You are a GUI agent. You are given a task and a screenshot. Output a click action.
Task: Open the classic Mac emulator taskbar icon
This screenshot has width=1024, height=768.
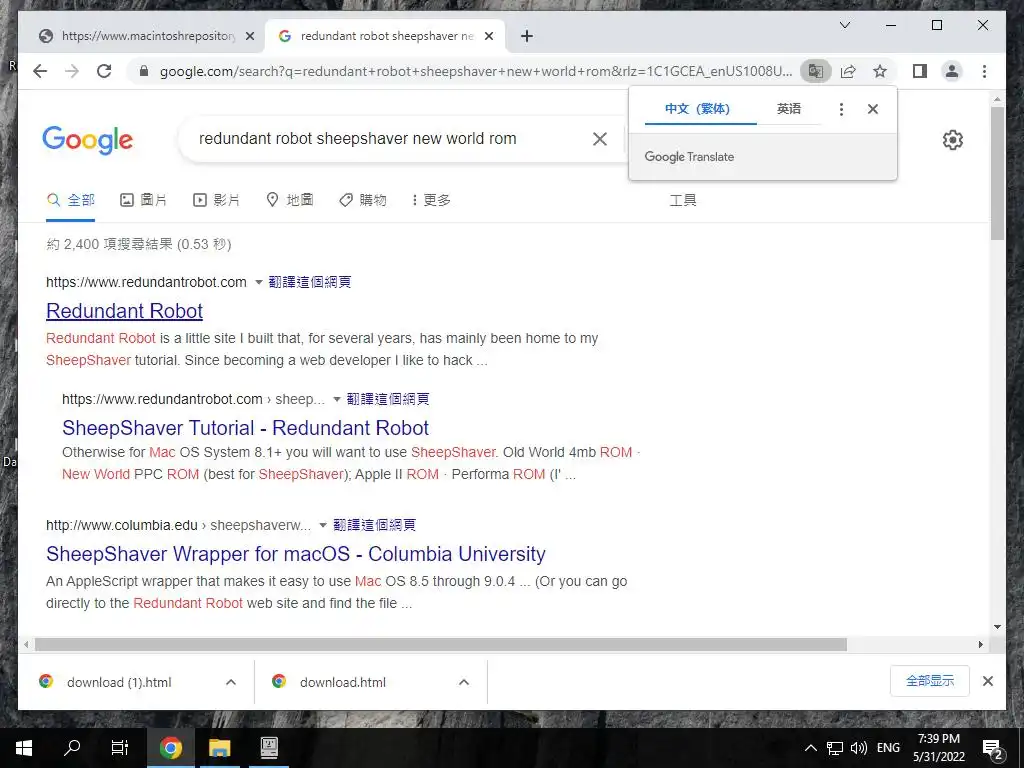[269, 748]
